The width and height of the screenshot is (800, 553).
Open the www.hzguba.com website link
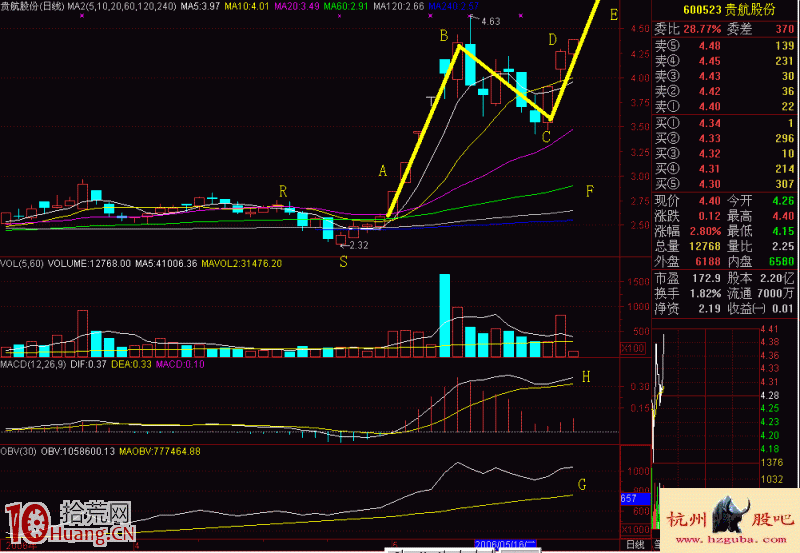(731, 540)
